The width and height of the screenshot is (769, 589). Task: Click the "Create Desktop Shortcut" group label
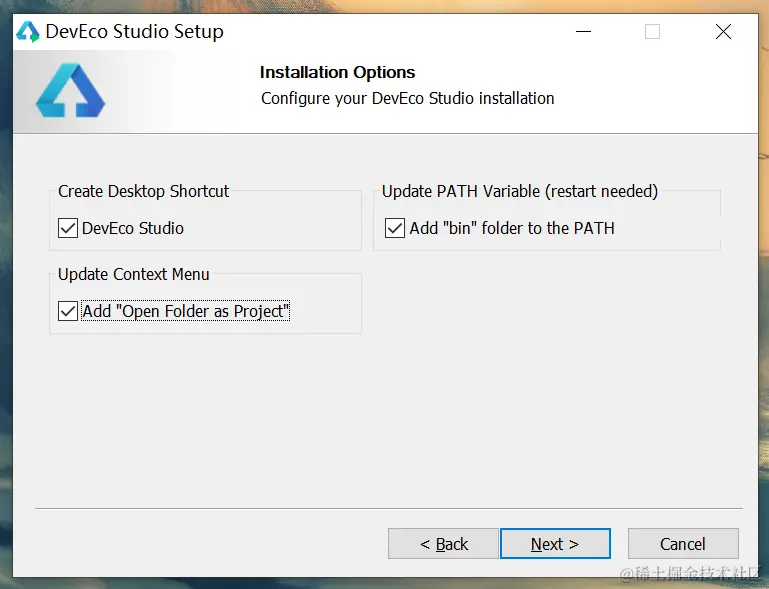143,191
